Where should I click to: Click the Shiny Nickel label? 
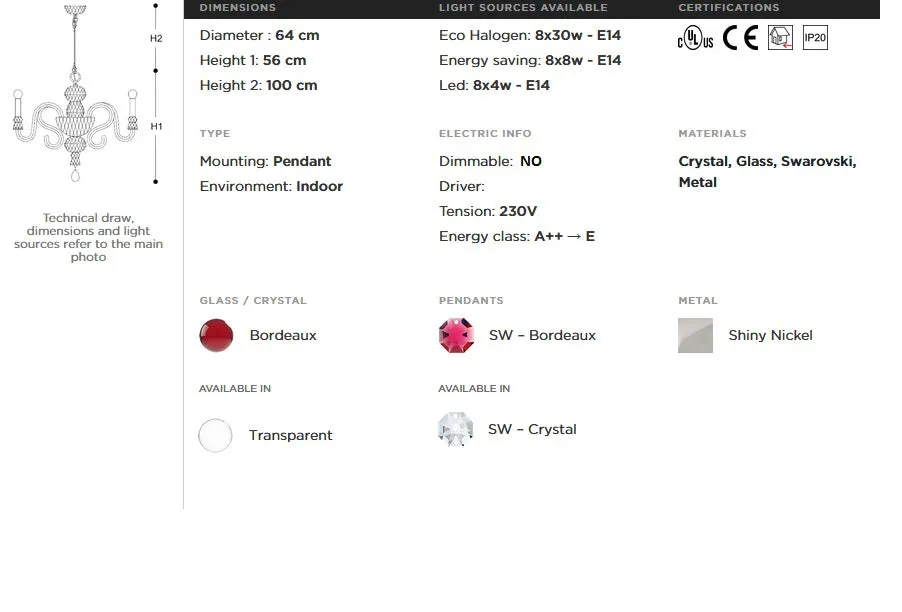(x=770, y=335)
